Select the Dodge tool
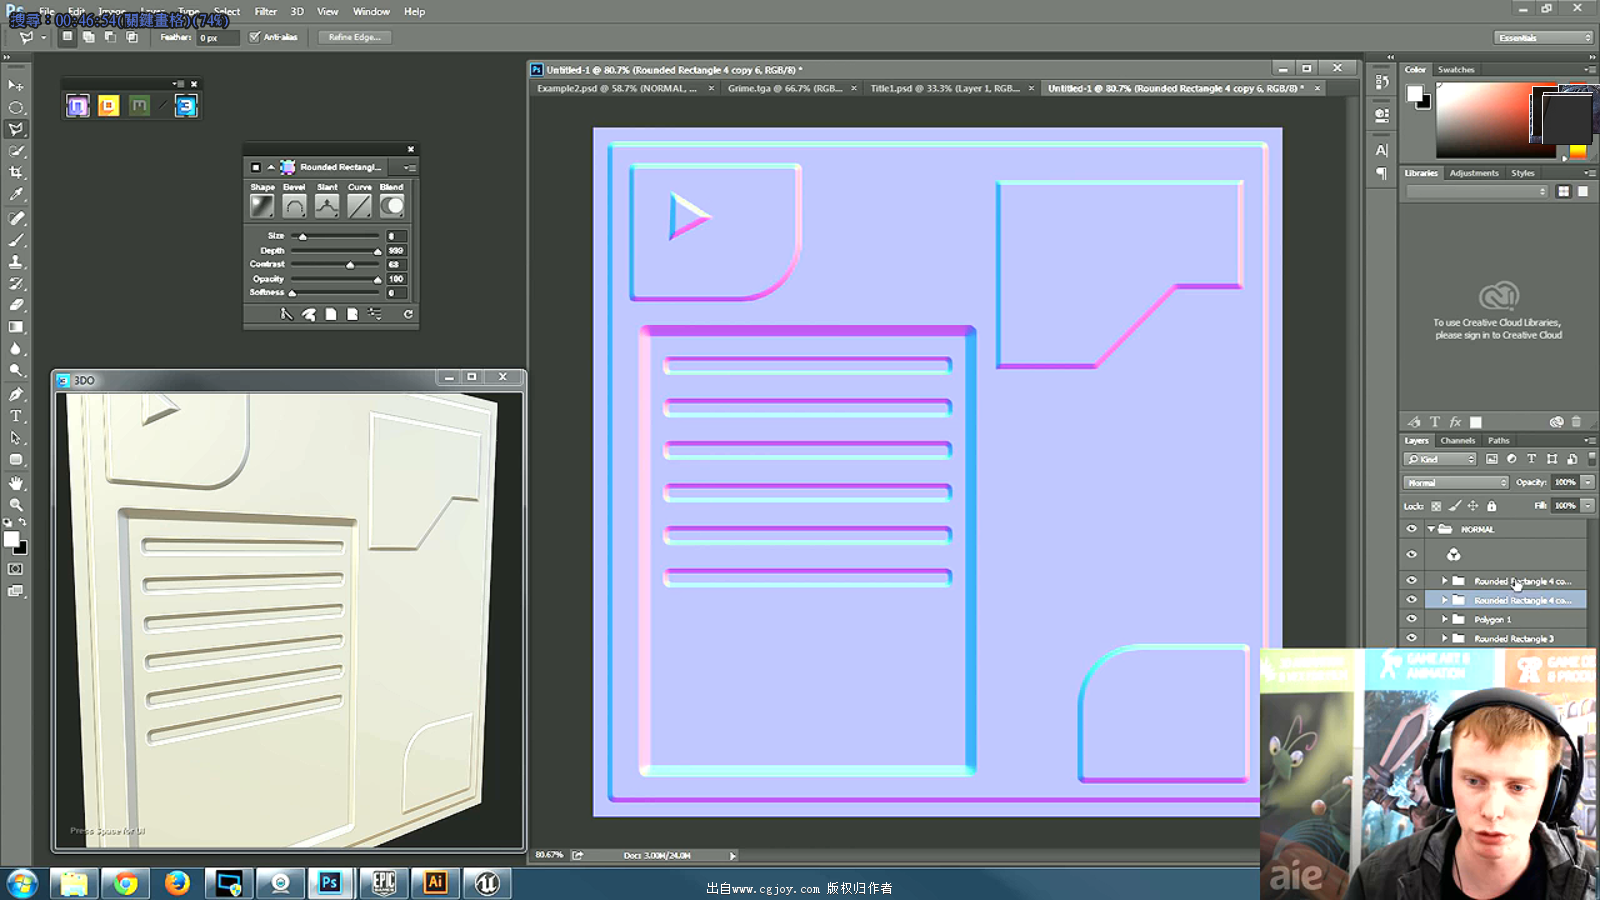This screenshot has width=1600, height=900. pos(16,371)
